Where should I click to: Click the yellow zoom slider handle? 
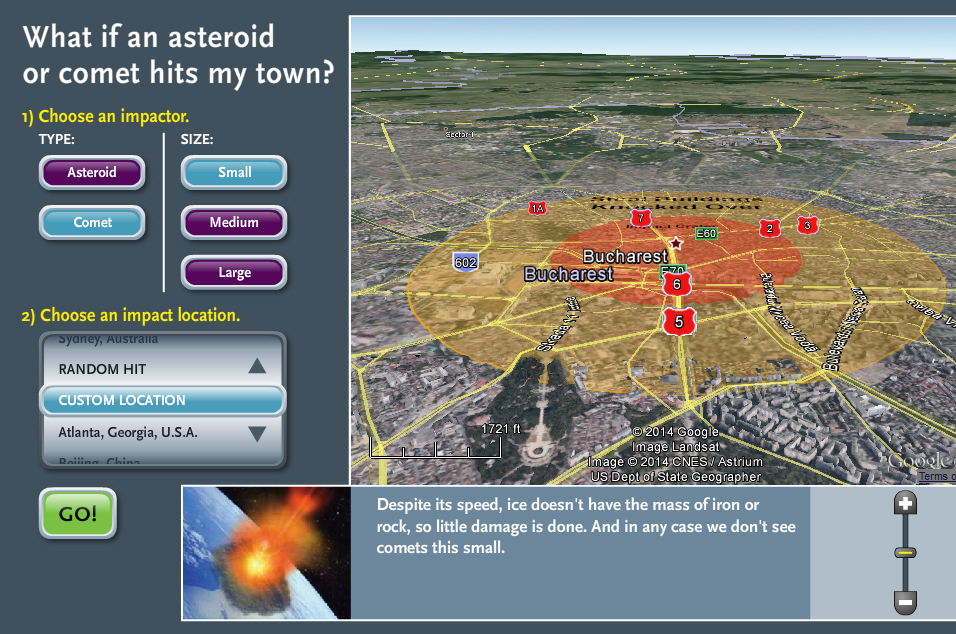[905, 552]
